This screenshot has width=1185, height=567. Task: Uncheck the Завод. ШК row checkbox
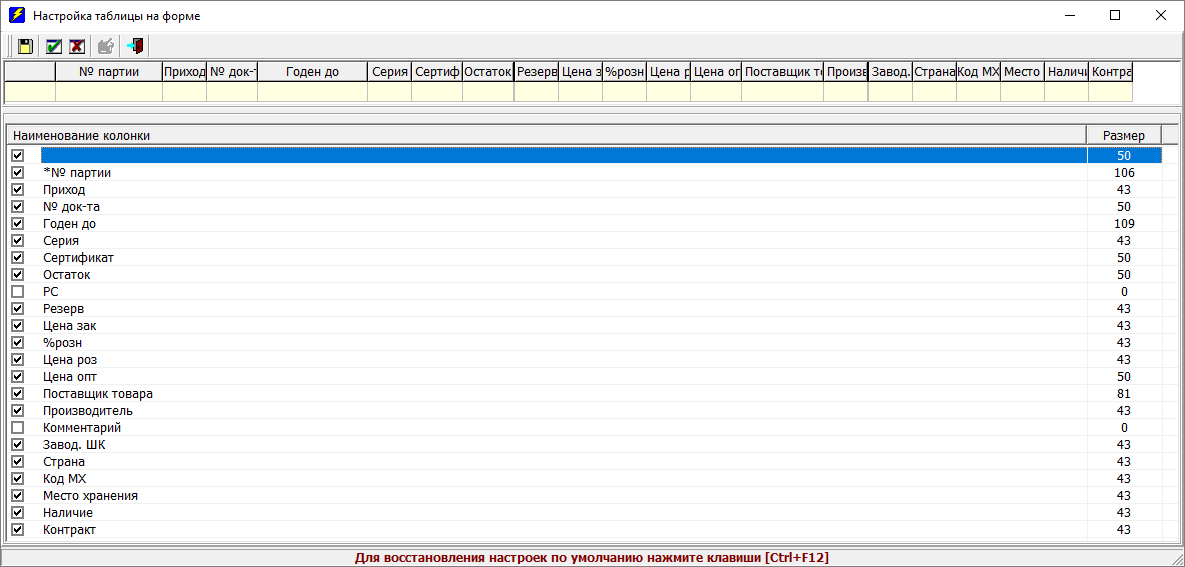click(17, 445)
